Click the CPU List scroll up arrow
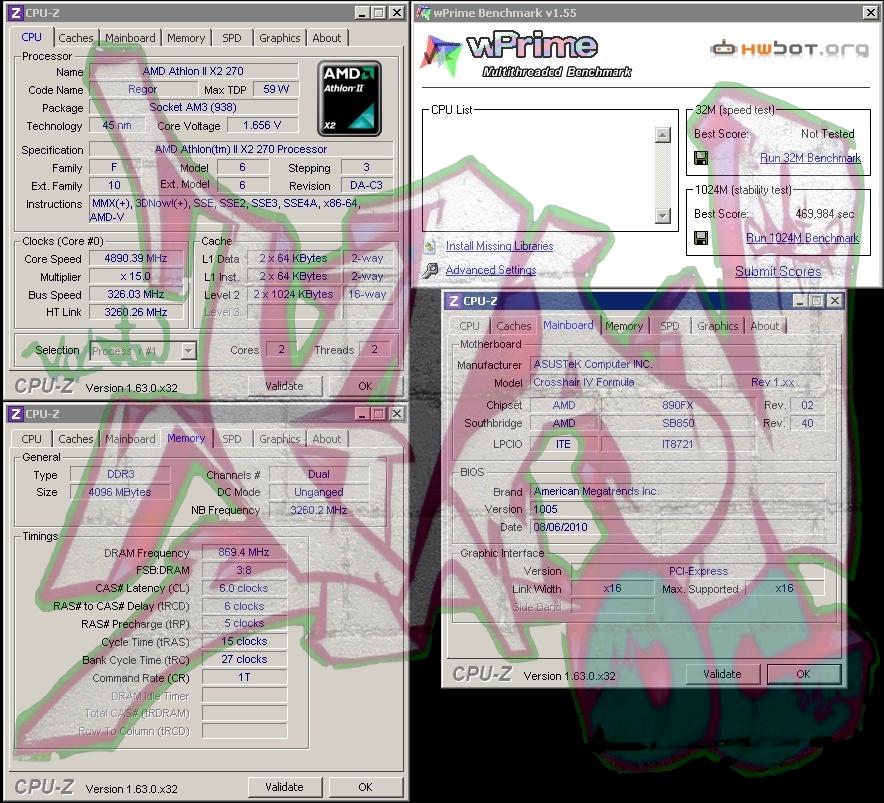The width and height of the screenshot is (884, 803). 663,135
